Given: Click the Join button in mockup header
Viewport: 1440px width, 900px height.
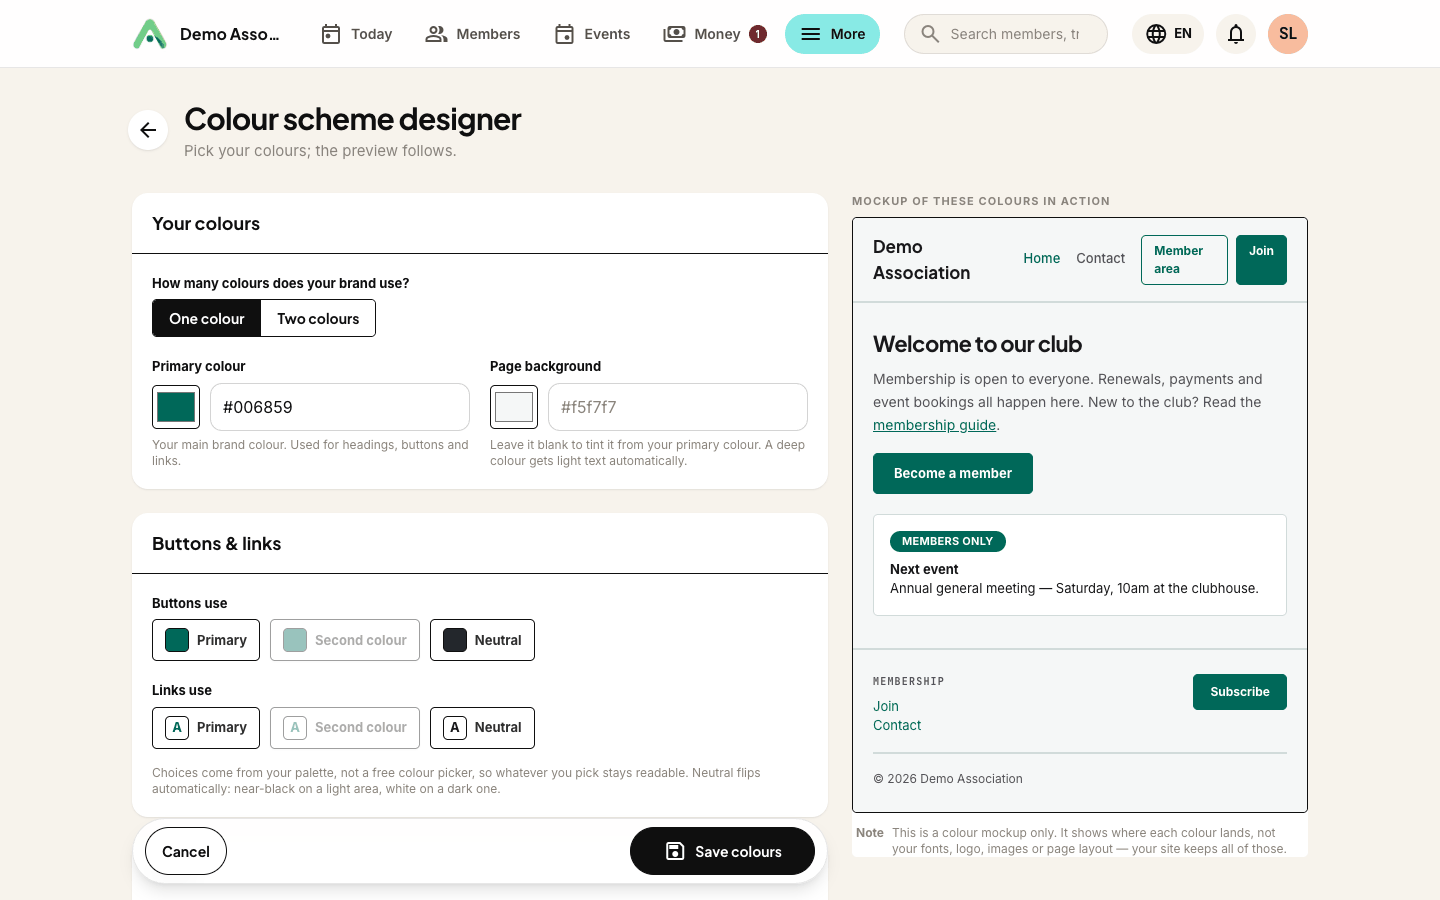Looking at the screenshot, I should coord(1261,260).
